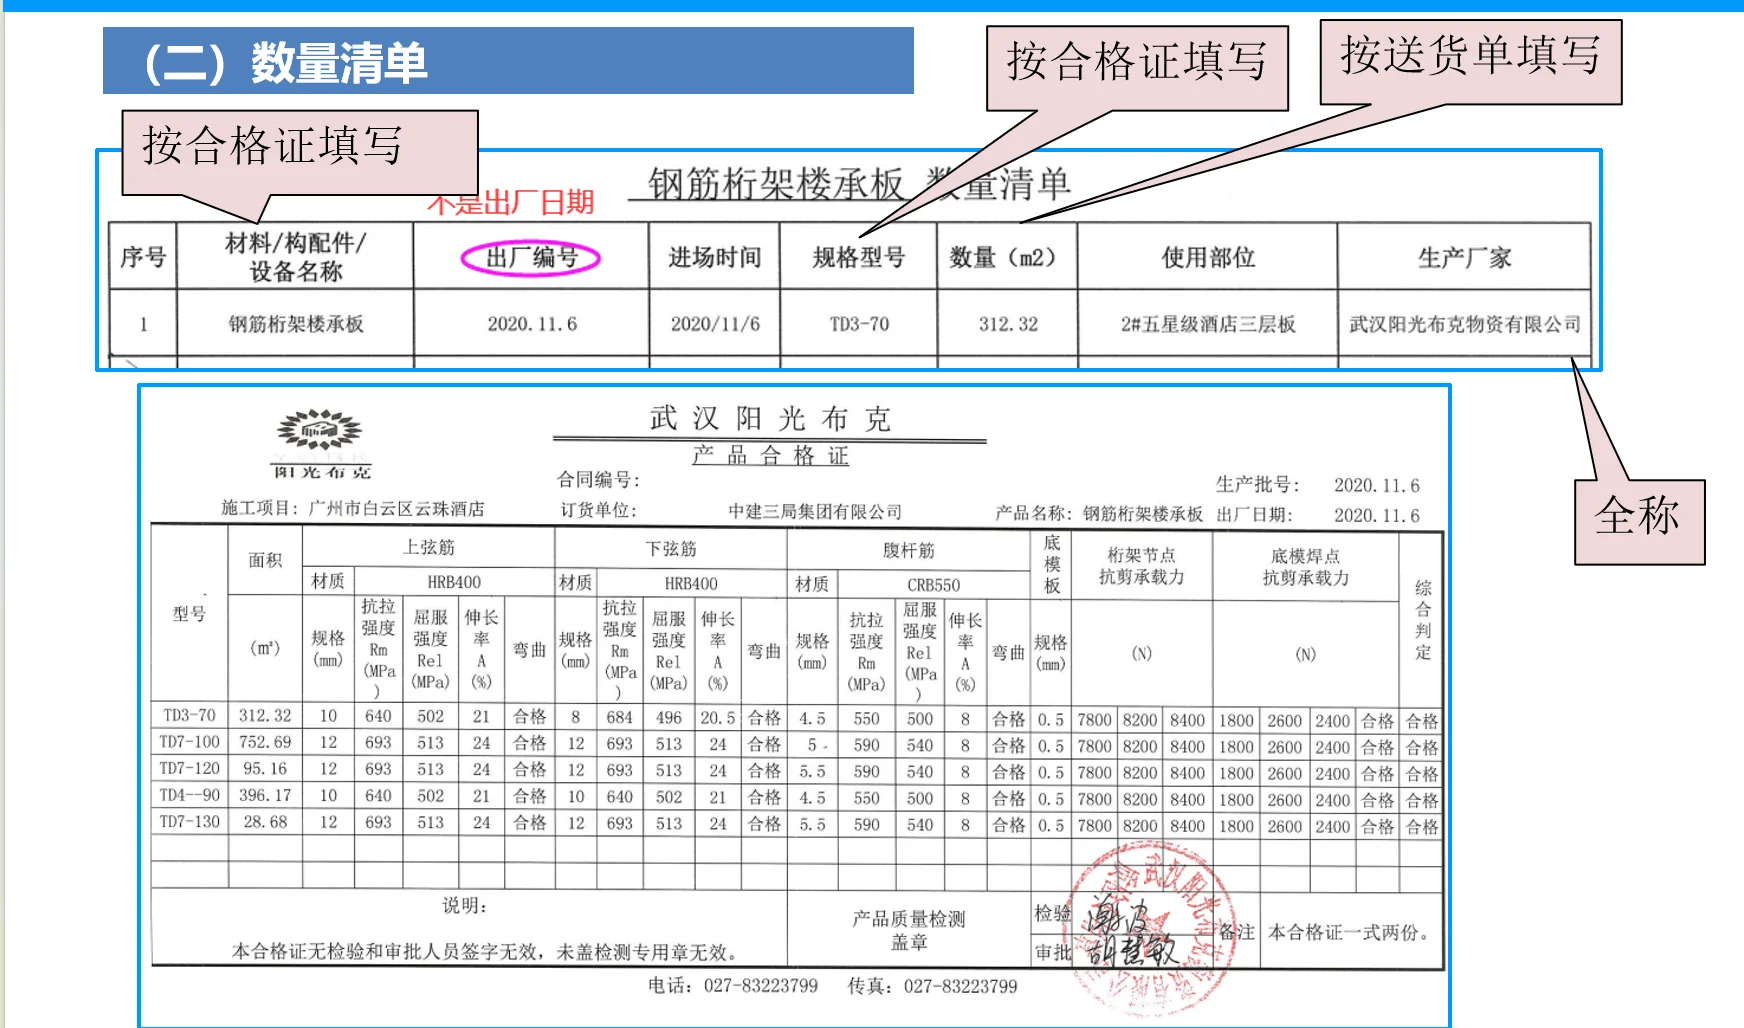Click the 武汉阳光布克物资有限公司 manufacturer cell
This screenshot has height=1028, width=1744.
(x=1464, y=324)
